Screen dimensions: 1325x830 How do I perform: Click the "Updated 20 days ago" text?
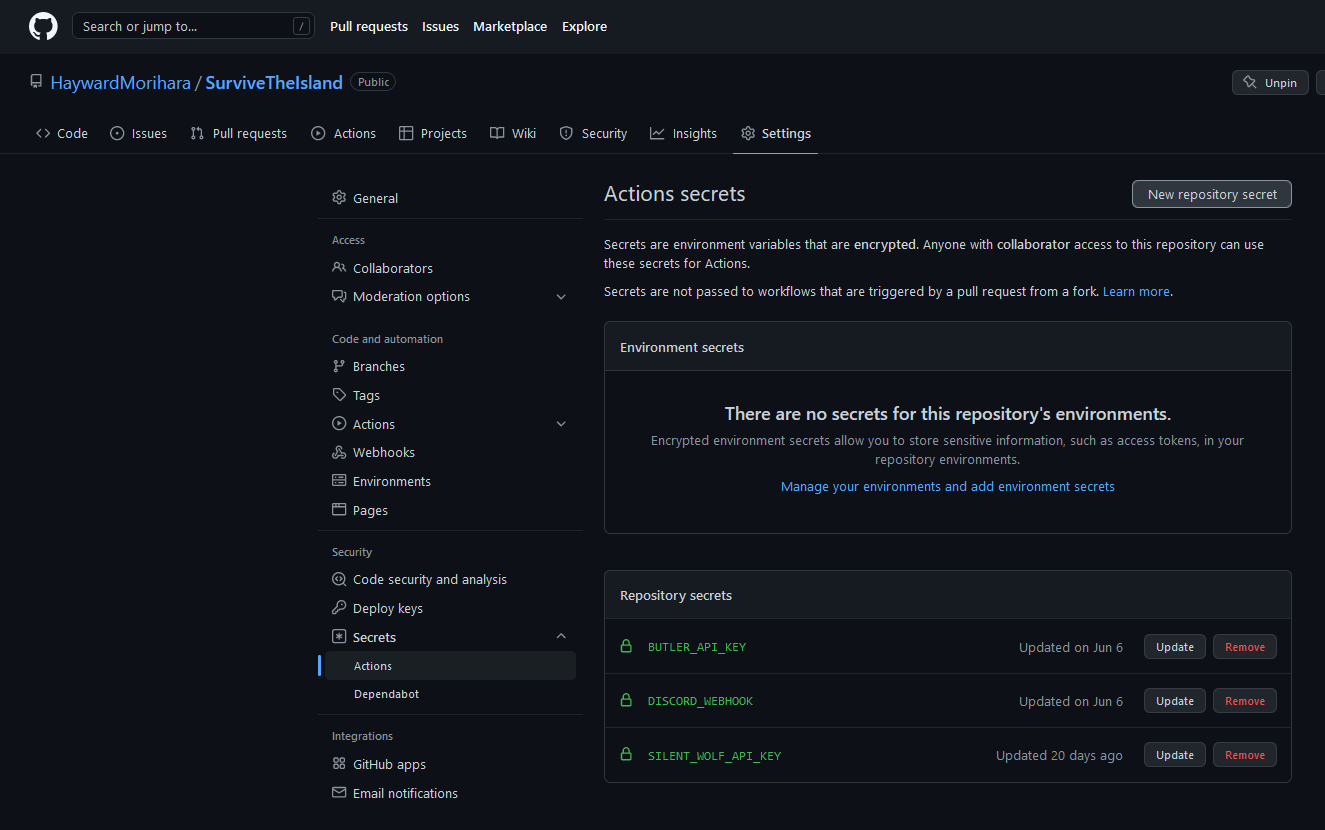click(x=1059, y=755)
